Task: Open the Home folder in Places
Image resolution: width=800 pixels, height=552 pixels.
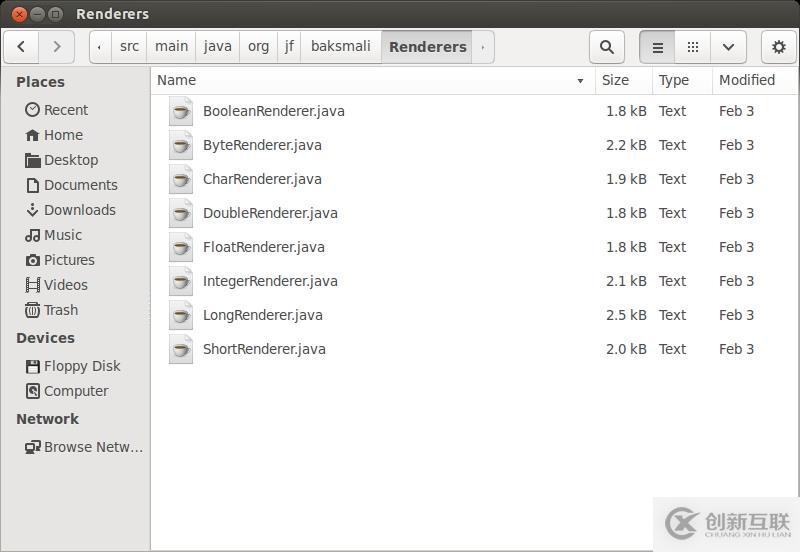Action: point(62,135)
